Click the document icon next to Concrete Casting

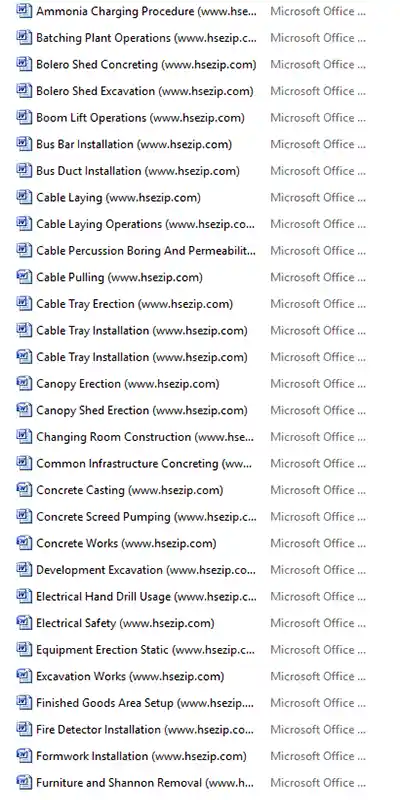pyautogui.click(x=24, y=489)
